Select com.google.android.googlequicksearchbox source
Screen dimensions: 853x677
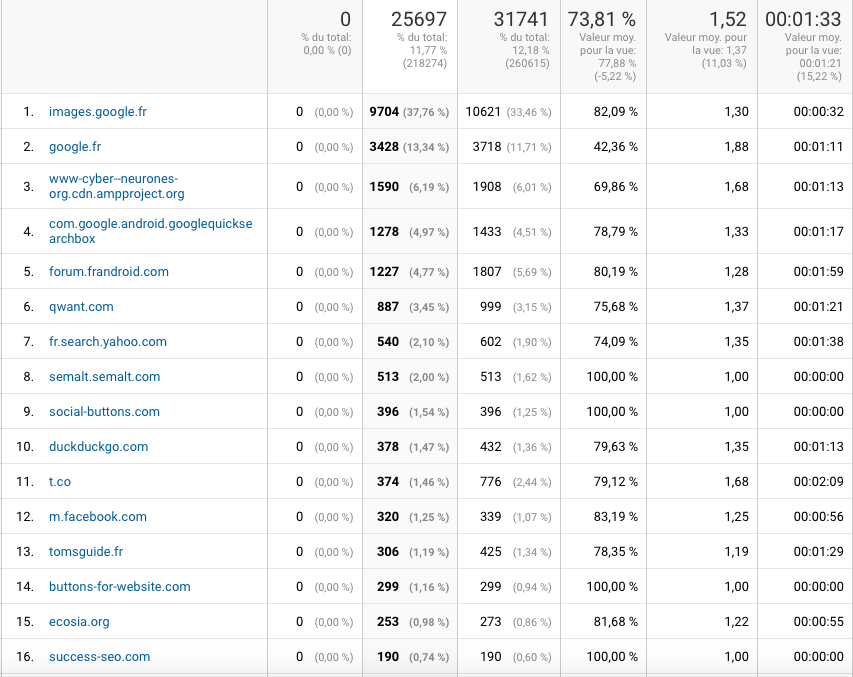[150, 231]
